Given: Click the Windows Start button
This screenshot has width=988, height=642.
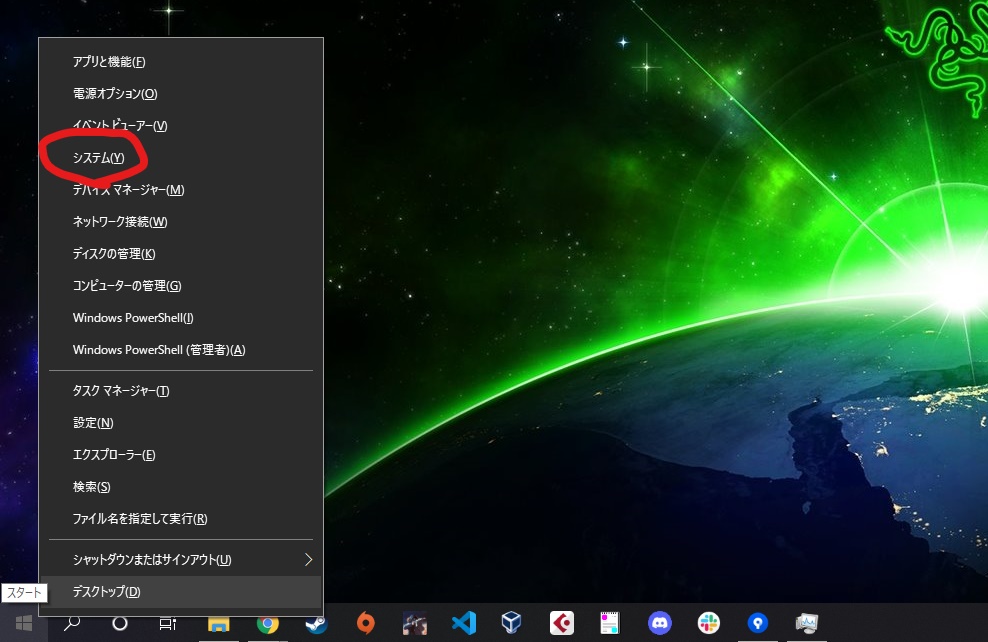Looking at the screenshot, I should tap(24, 623).
